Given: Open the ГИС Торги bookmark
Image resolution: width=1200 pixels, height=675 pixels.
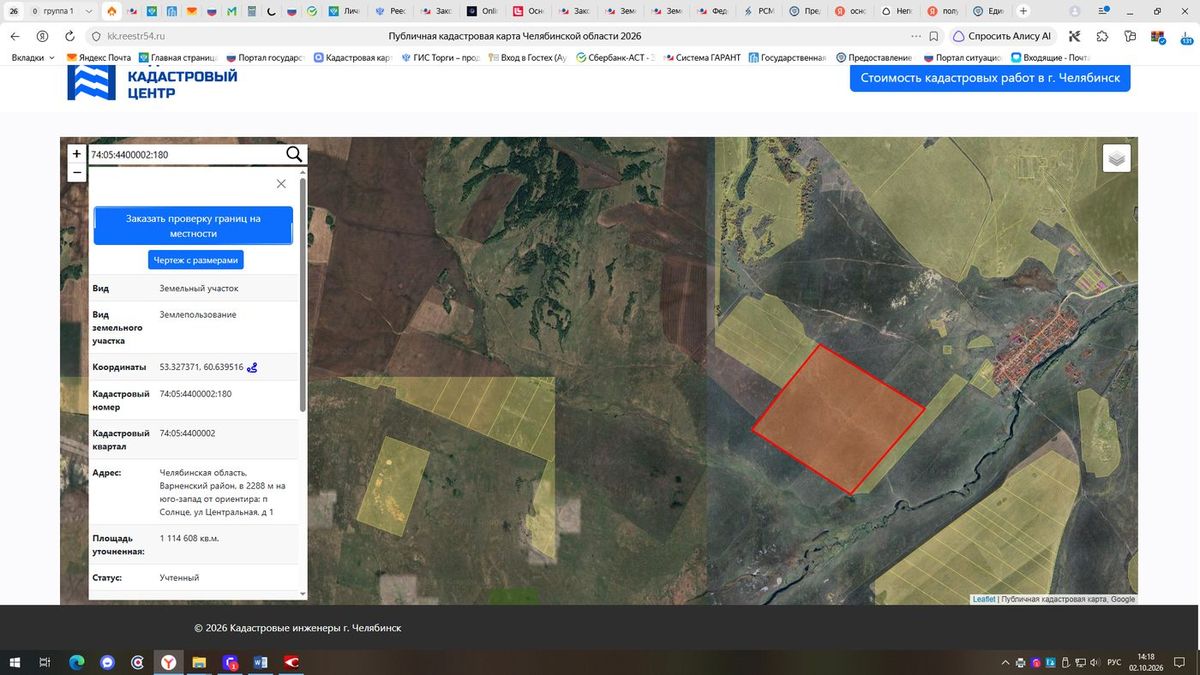Looking at the screenshot, I should click(x=440, y=58).
